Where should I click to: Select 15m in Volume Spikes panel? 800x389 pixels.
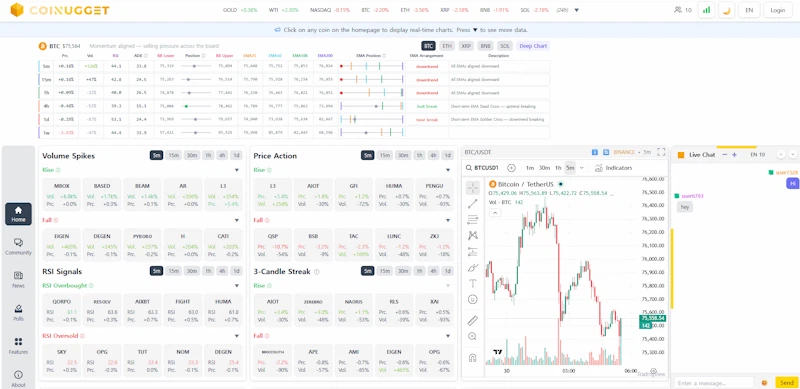coord(173,156)
